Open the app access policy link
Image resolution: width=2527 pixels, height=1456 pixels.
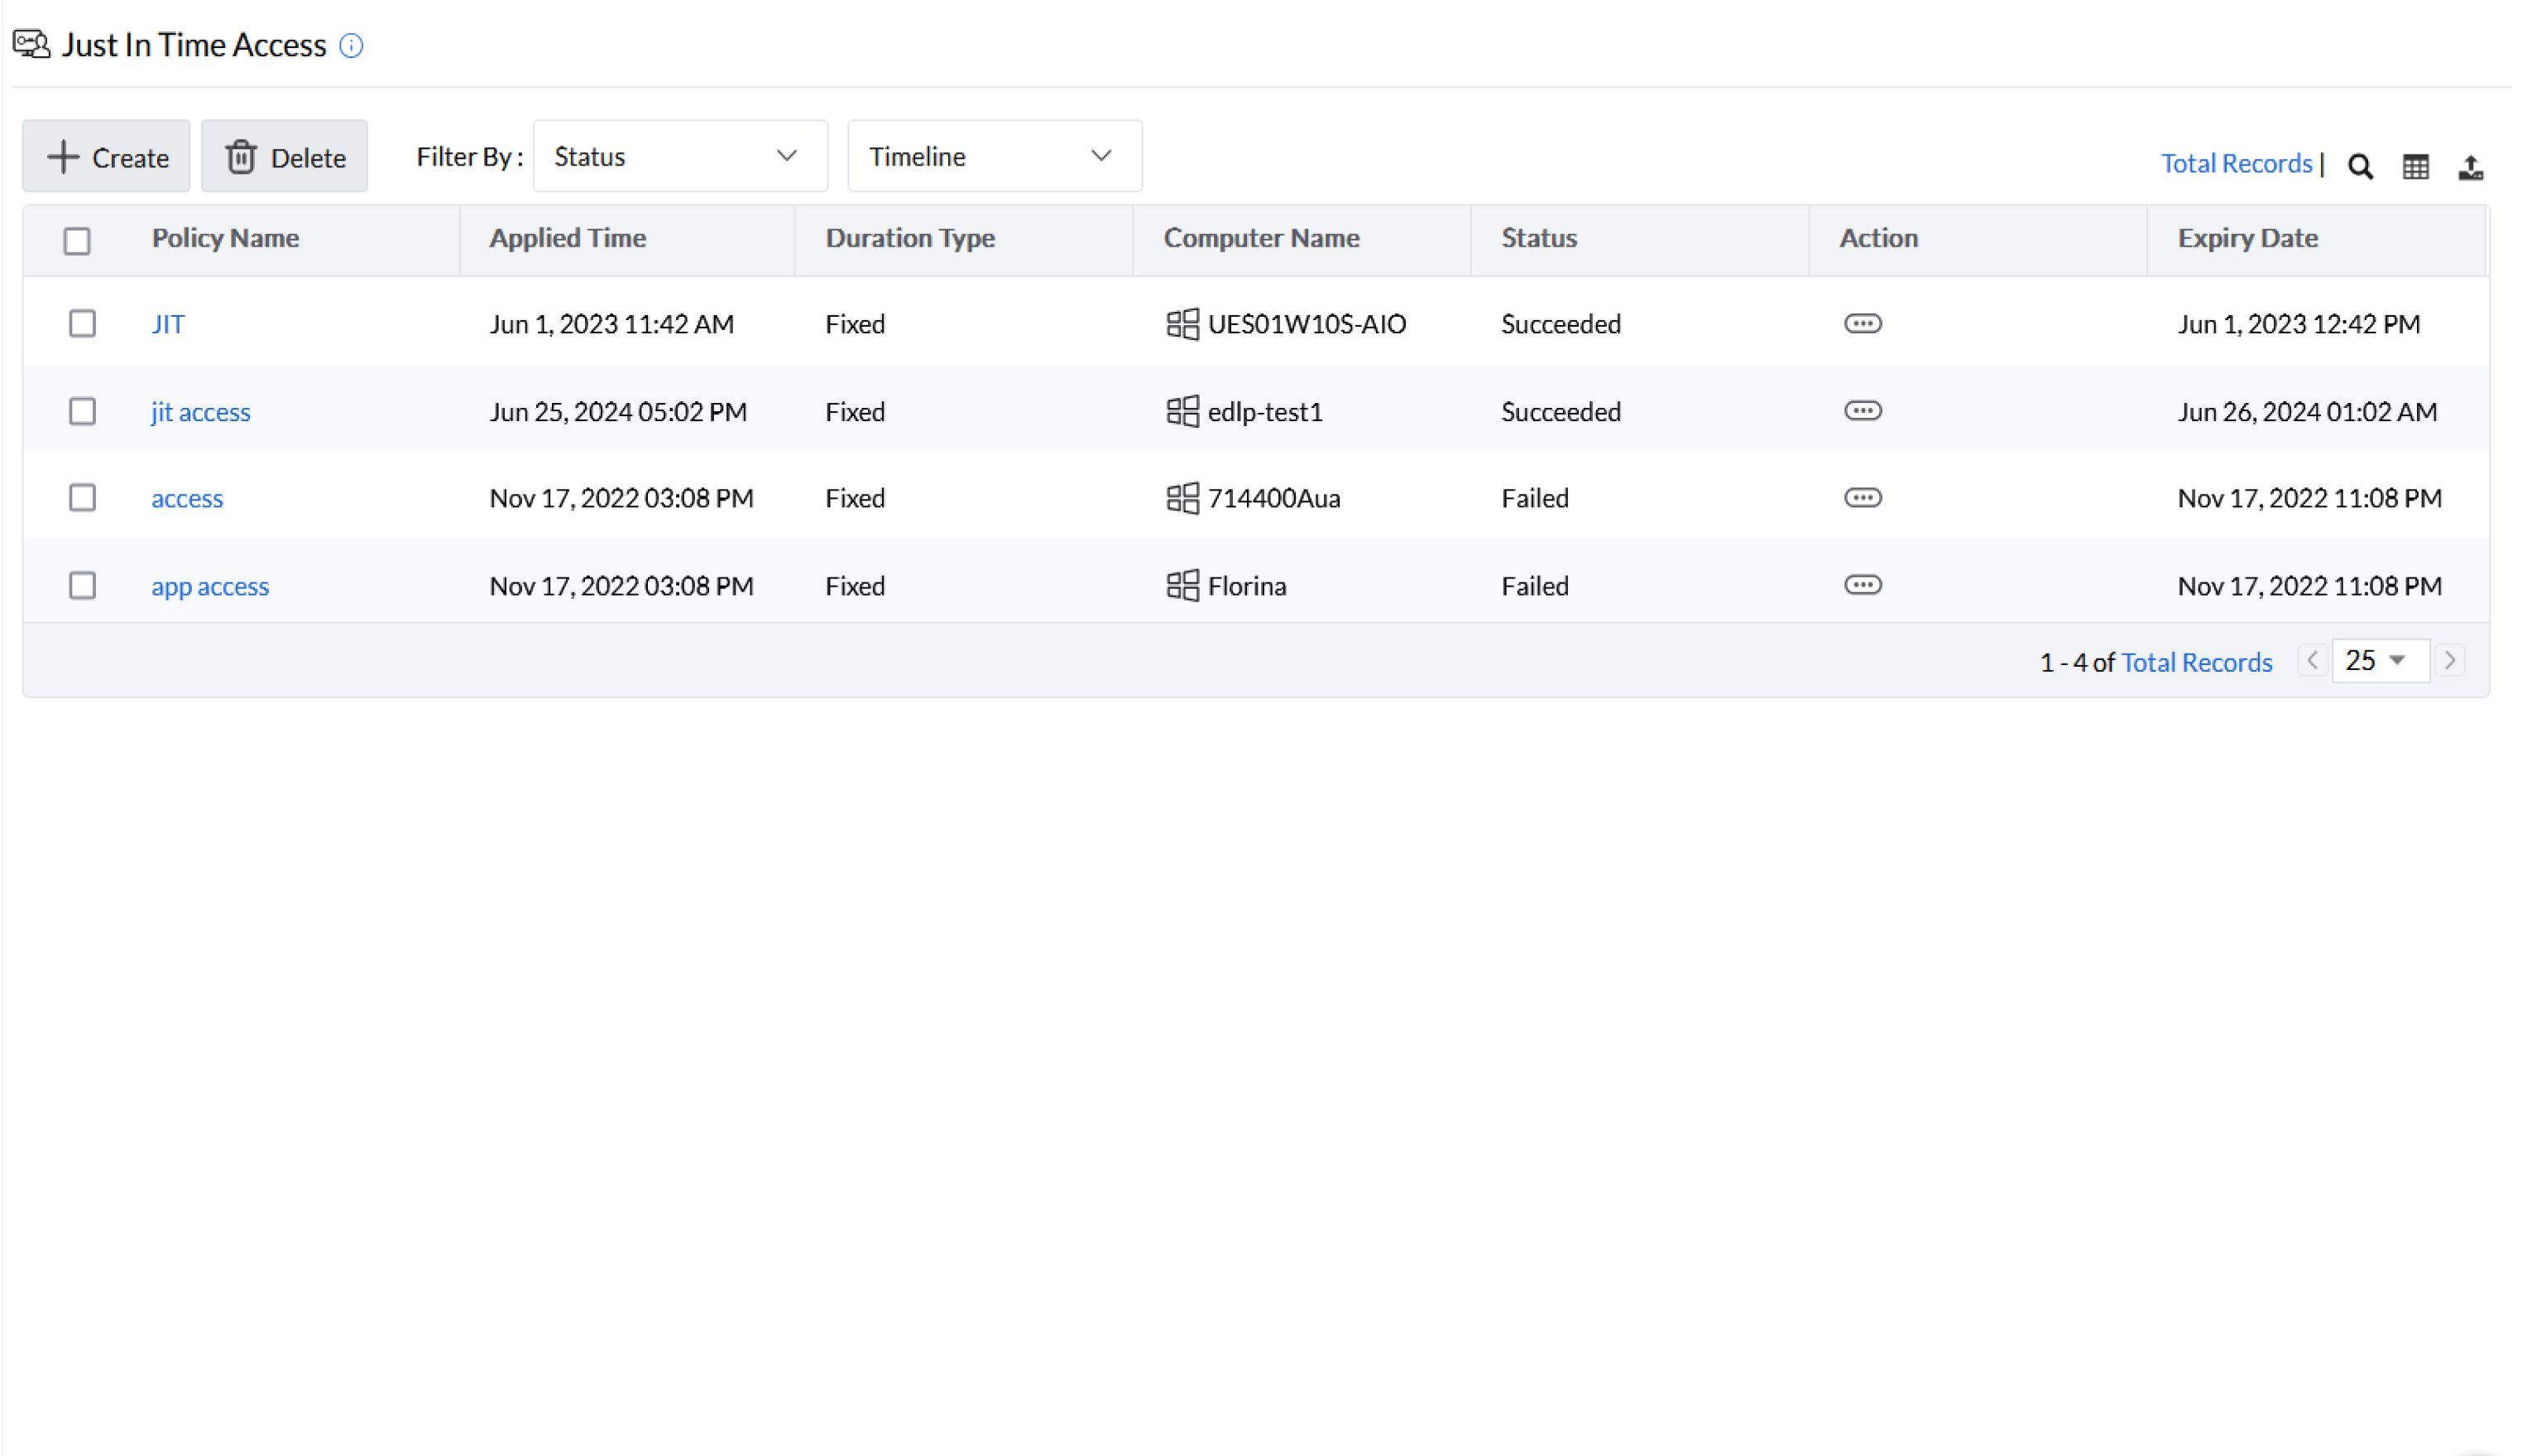click(x=210, y=586)
